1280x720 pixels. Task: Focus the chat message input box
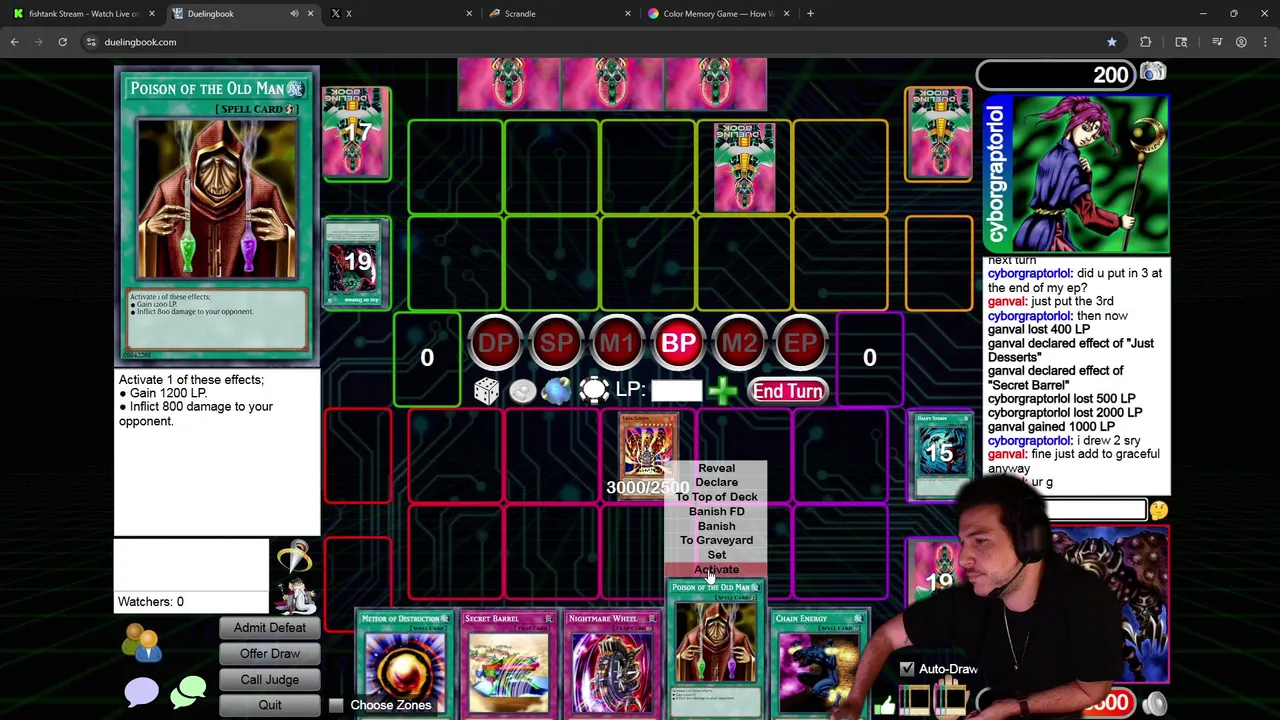point(1094,511)
